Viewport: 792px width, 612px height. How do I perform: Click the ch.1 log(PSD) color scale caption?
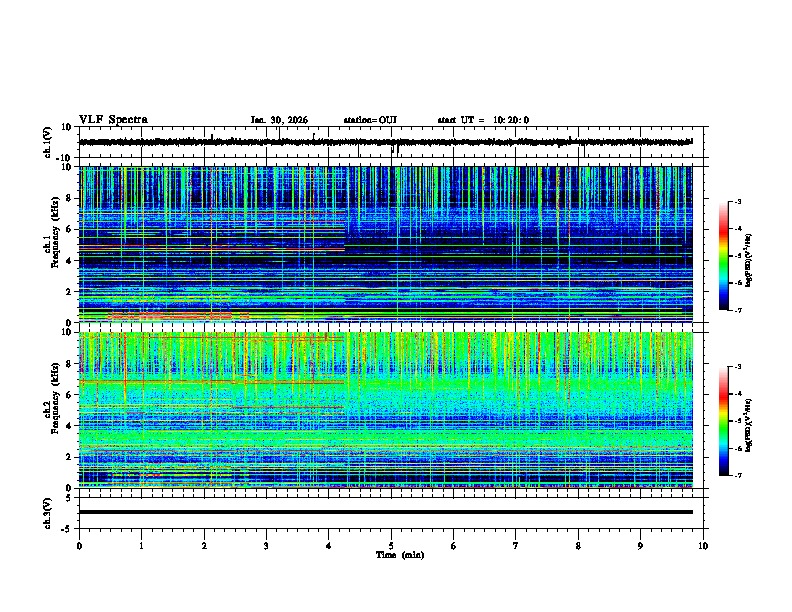coord(749,260)
